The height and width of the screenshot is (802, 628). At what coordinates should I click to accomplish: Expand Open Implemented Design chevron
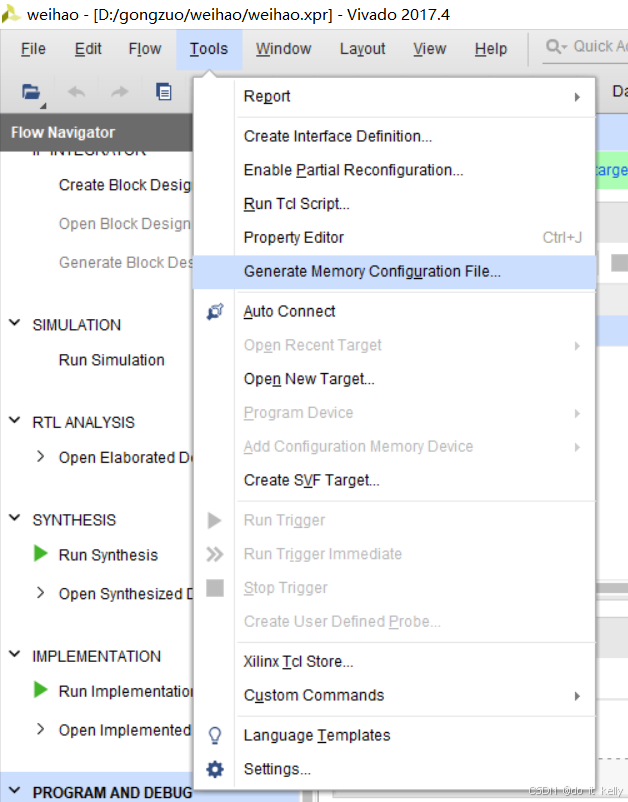[x=40, y=729]
